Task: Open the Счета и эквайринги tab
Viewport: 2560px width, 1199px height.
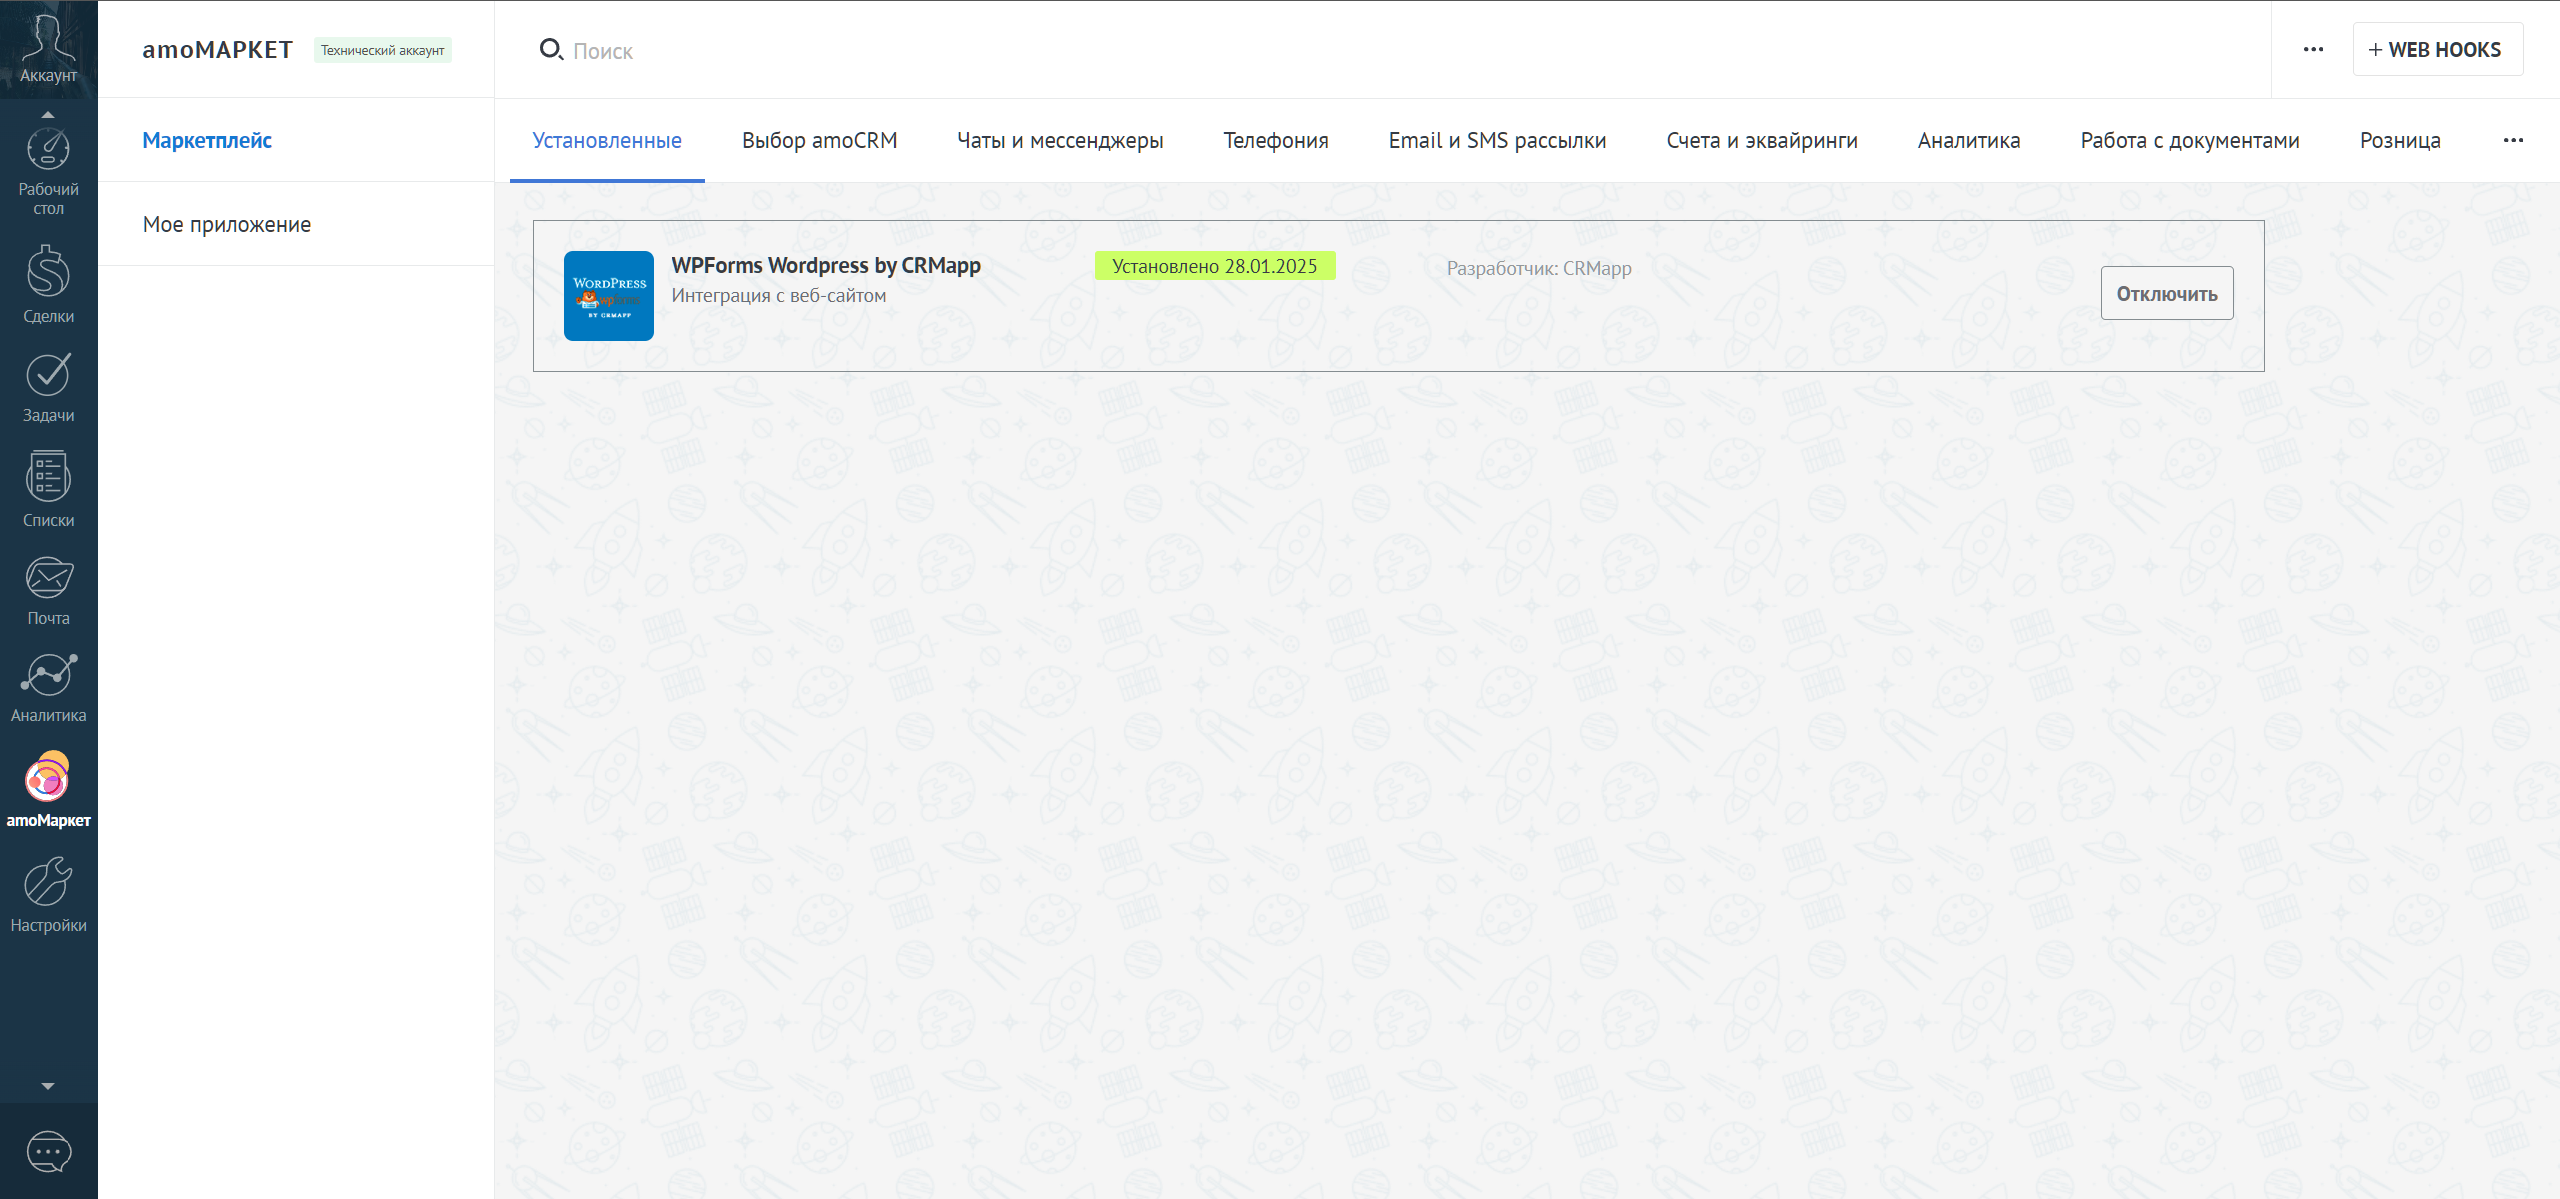Action: pyautogui.click(x=1762, y=140)
